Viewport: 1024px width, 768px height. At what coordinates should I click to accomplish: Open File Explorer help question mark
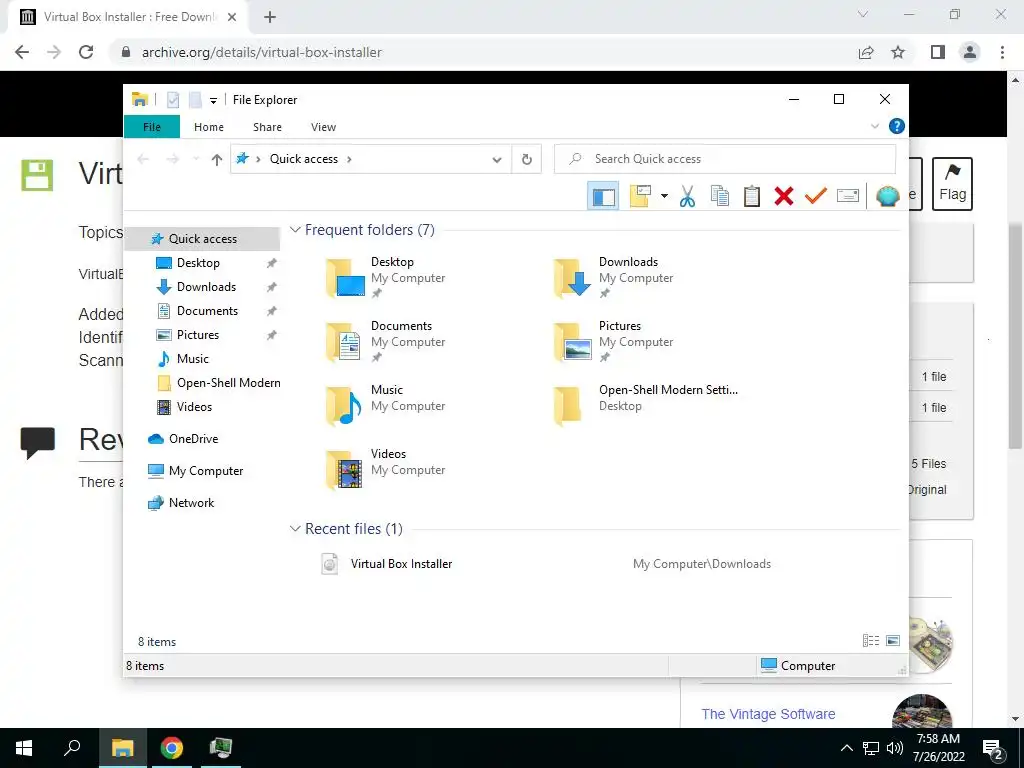(897, 126)
